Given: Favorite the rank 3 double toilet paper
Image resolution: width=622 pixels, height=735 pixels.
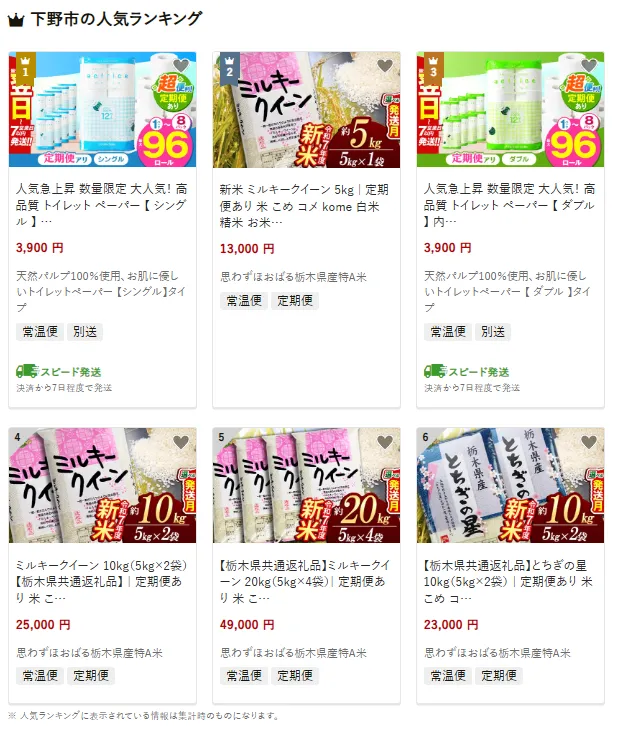Looking at the screenshot, I should click(x=589, y=66).
